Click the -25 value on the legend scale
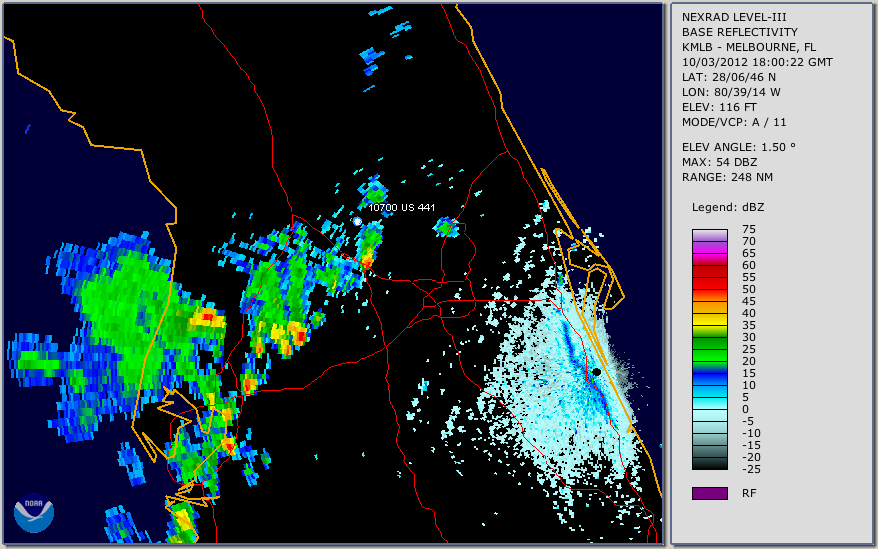This screenshot has height=549, width=878. tap(751, 469)
